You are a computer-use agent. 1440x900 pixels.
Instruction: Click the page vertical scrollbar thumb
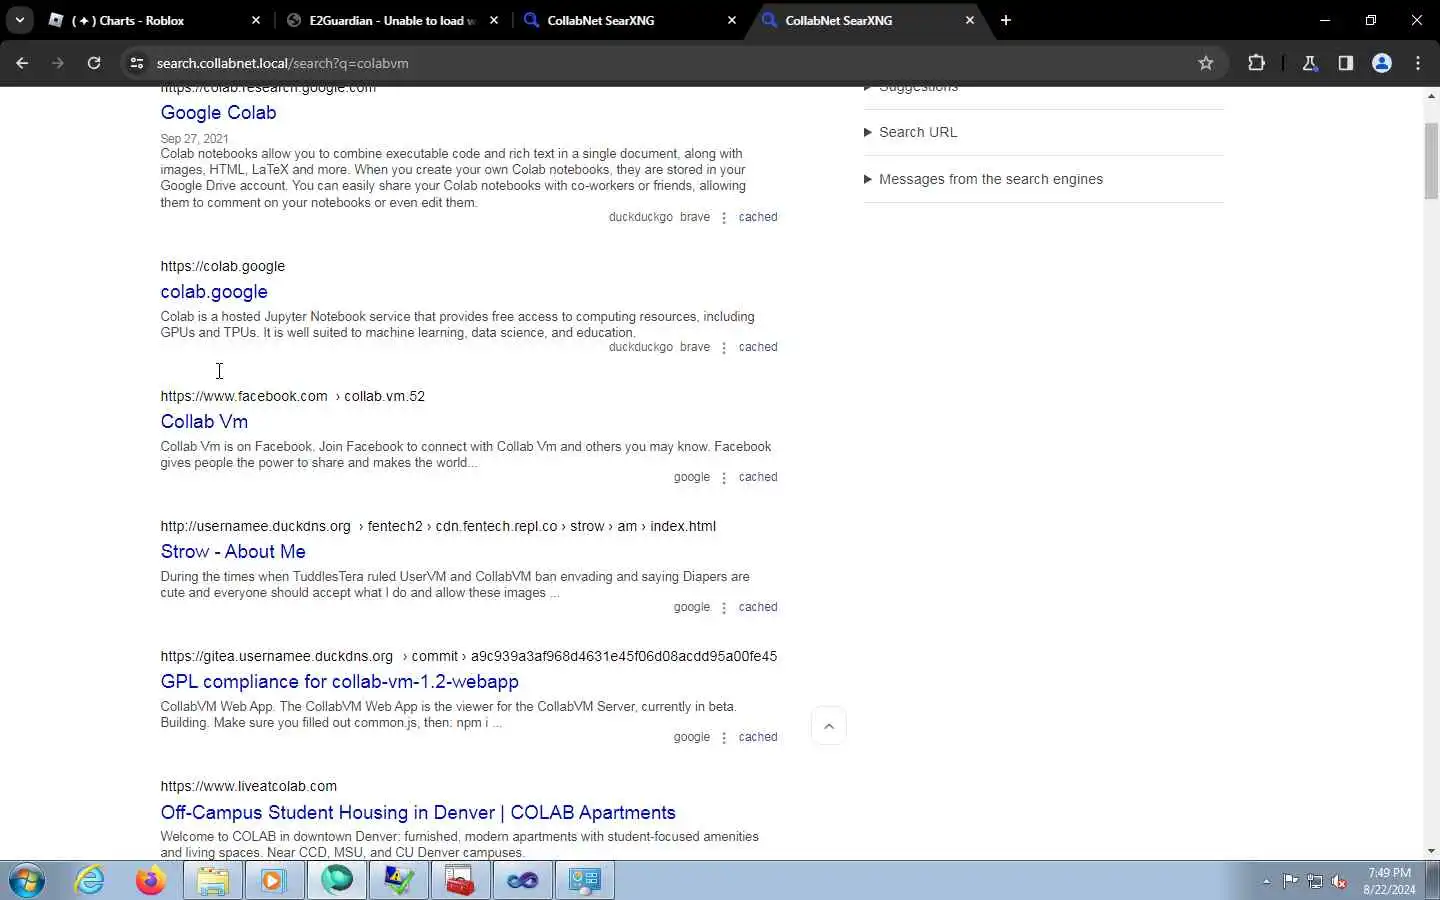[x=1431, y=160]
